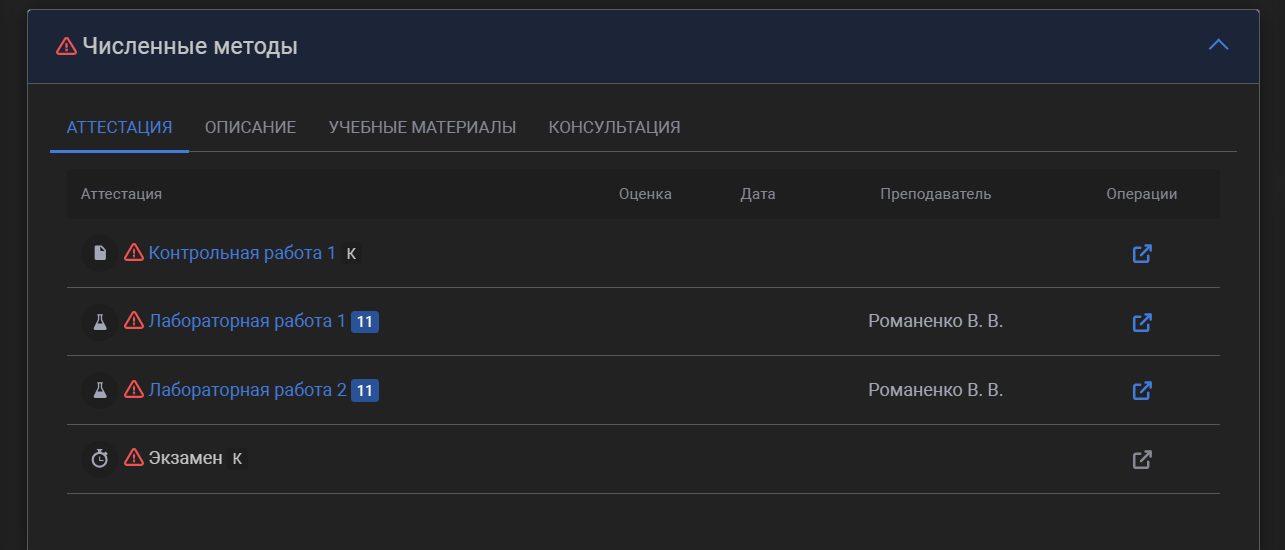
Task: Click the warning icon next to Численные методы
Action: coord(66,46)
